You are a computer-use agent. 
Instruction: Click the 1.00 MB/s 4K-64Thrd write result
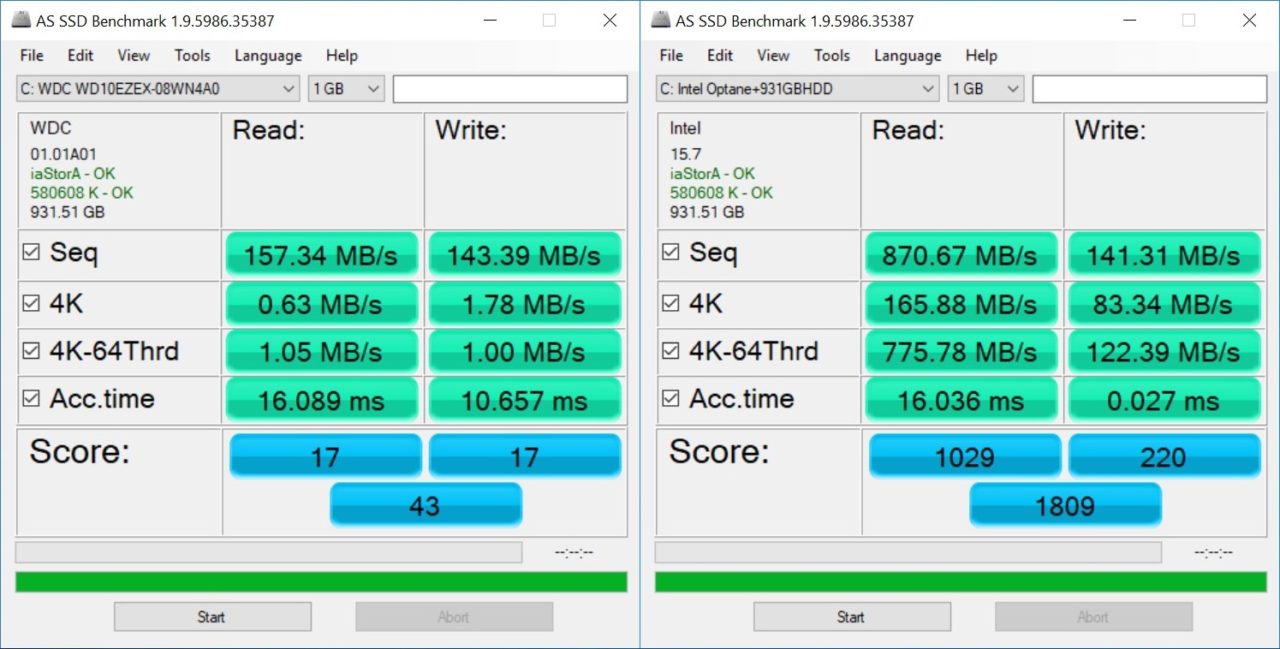coord(525,352)
